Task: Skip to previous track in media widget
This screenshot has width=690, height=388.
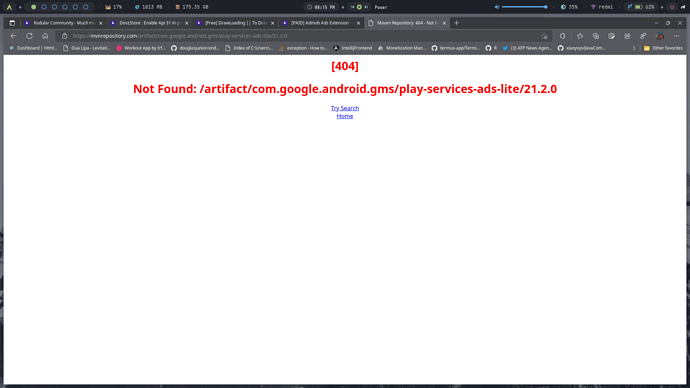Action: click(352, 7)
